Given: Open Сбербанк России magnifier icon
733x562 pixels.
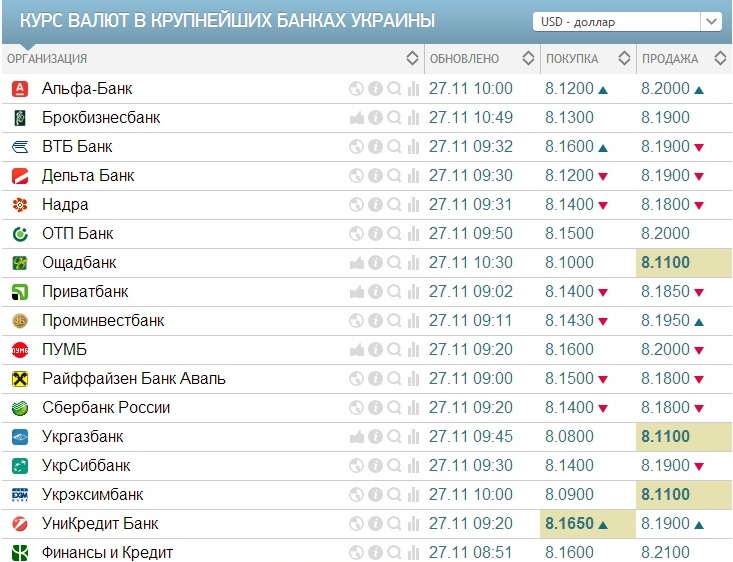Looking at the screenshot, I should point(395,407).
